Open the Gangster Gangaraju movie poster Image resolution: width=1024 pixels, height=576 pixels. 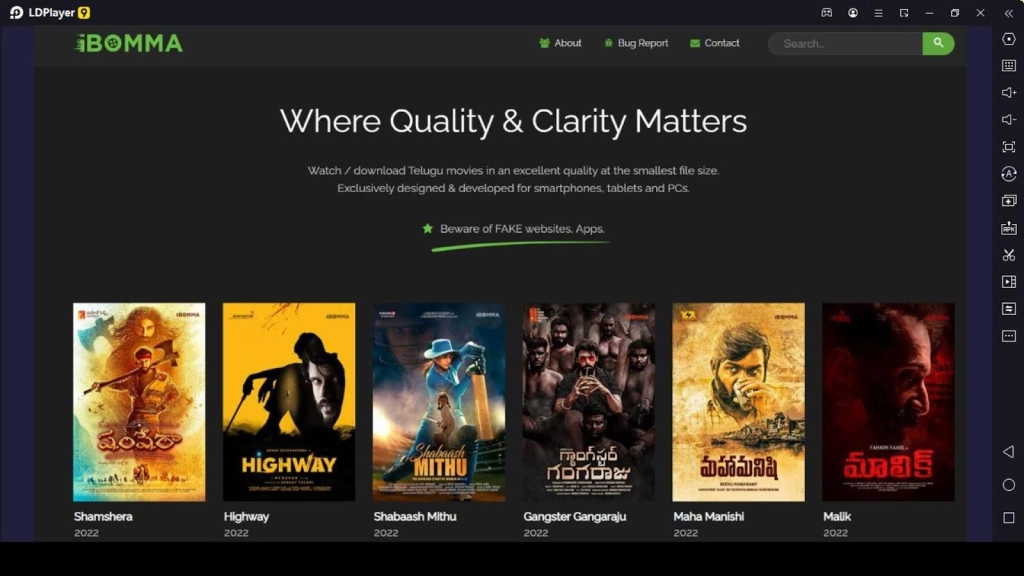[588, 402]
